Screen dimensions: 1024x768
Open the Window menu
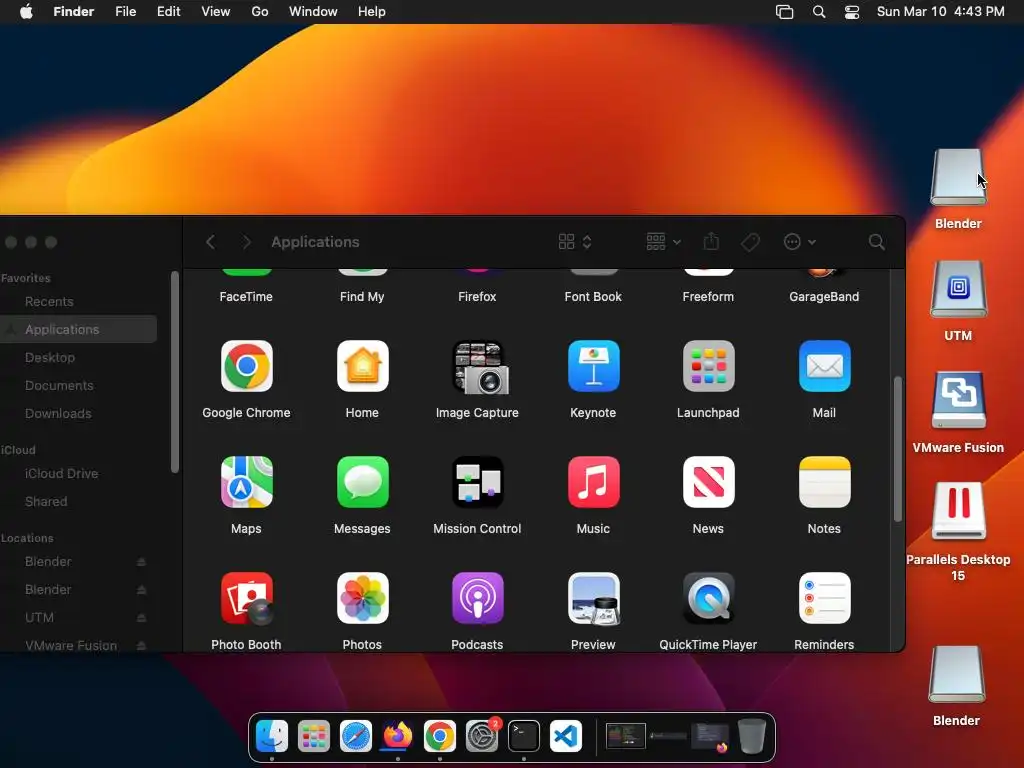tap(313, 12)
